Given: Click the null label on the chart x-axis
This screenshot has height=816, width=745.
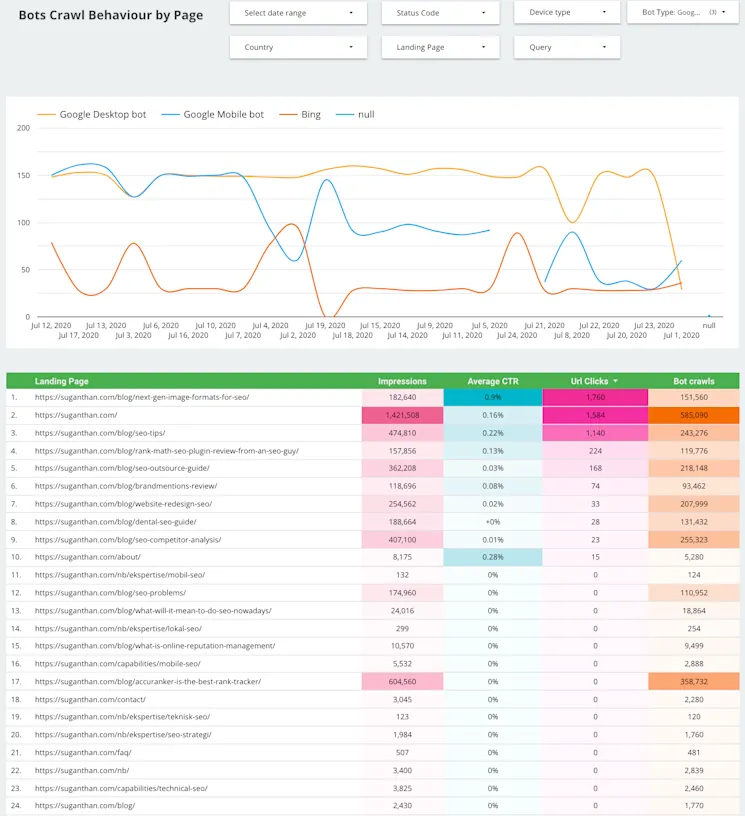Looking at the screenshot, I should pos(708,325).
